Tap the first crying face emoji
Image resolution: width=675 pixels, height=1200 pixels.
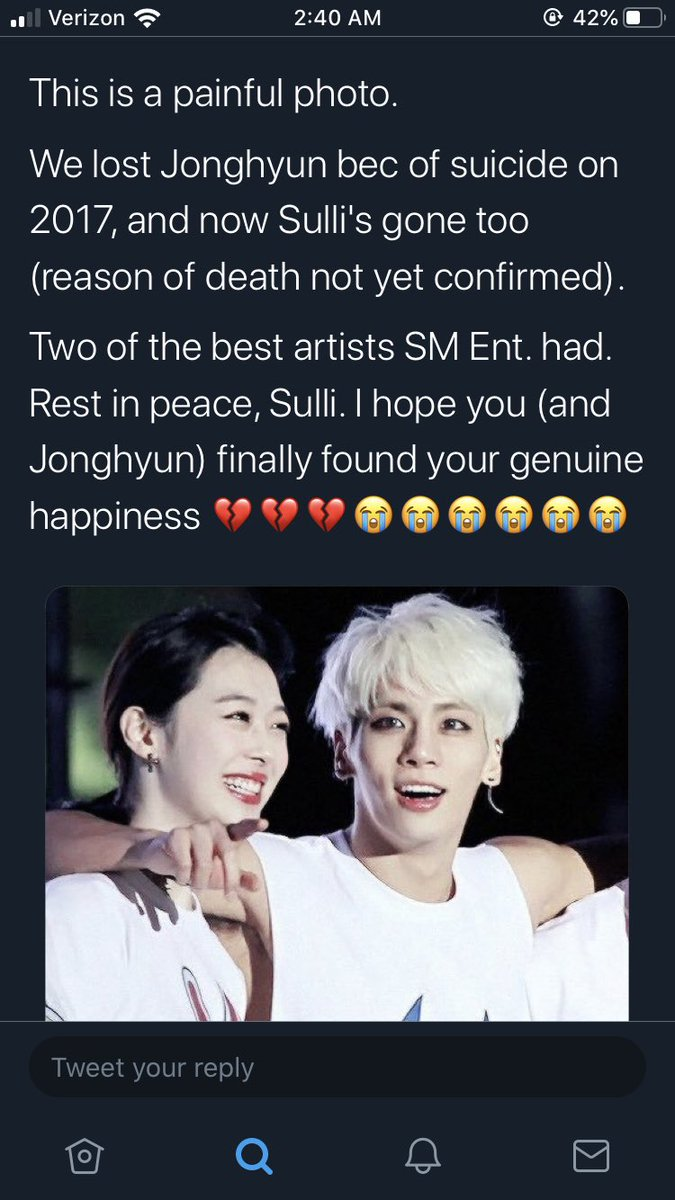click(x=371, y=516)
